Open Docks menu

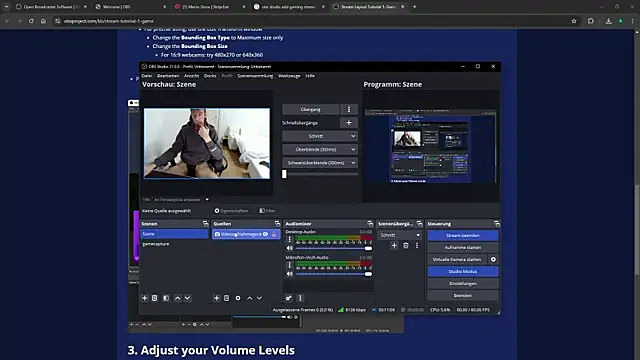pyautogui.click(x=210, y=76)
